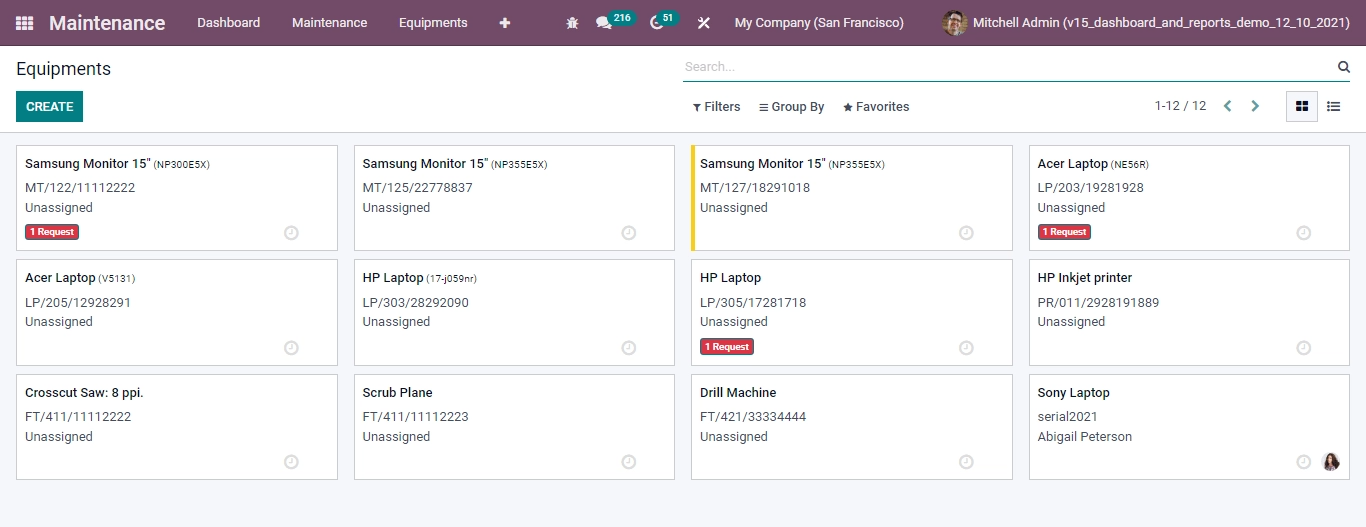Click Mitchell Admin user avatar
This screenshot has width=1366, height=527.
pyautogui.click(x=955, y=23)
